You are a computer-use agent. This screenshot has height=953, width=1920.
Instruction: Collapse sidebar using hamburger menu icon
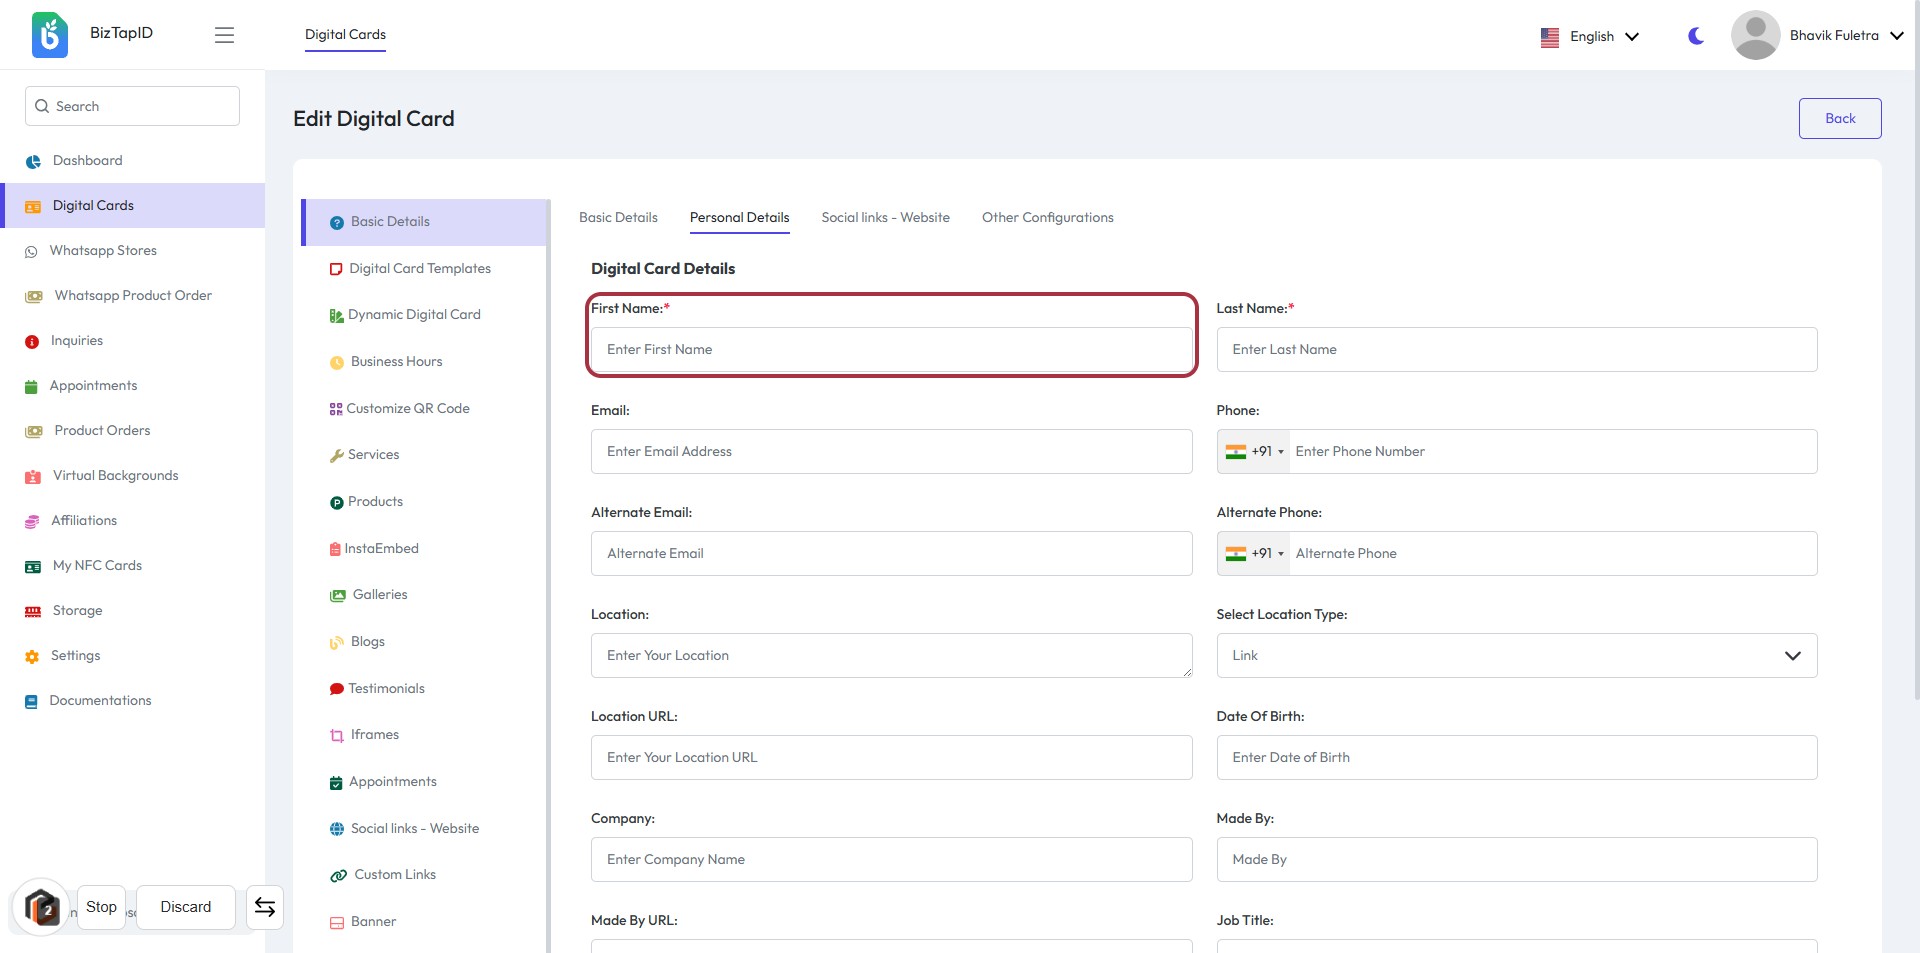click(x=224, y=35)
